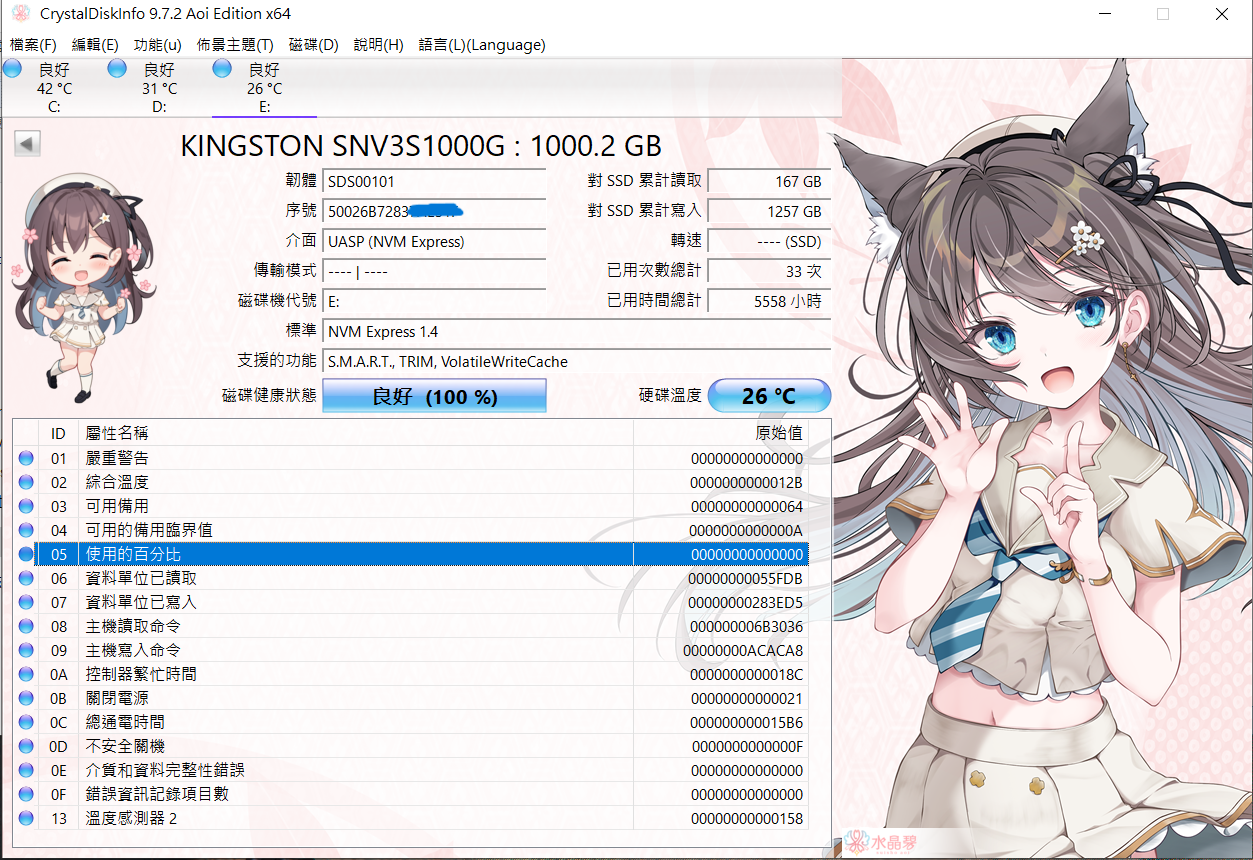Image resolution: width=1253 pixels, height=860 pixels.
Task: Open the 檔案(F) menu
Action: tap(33, 45)
